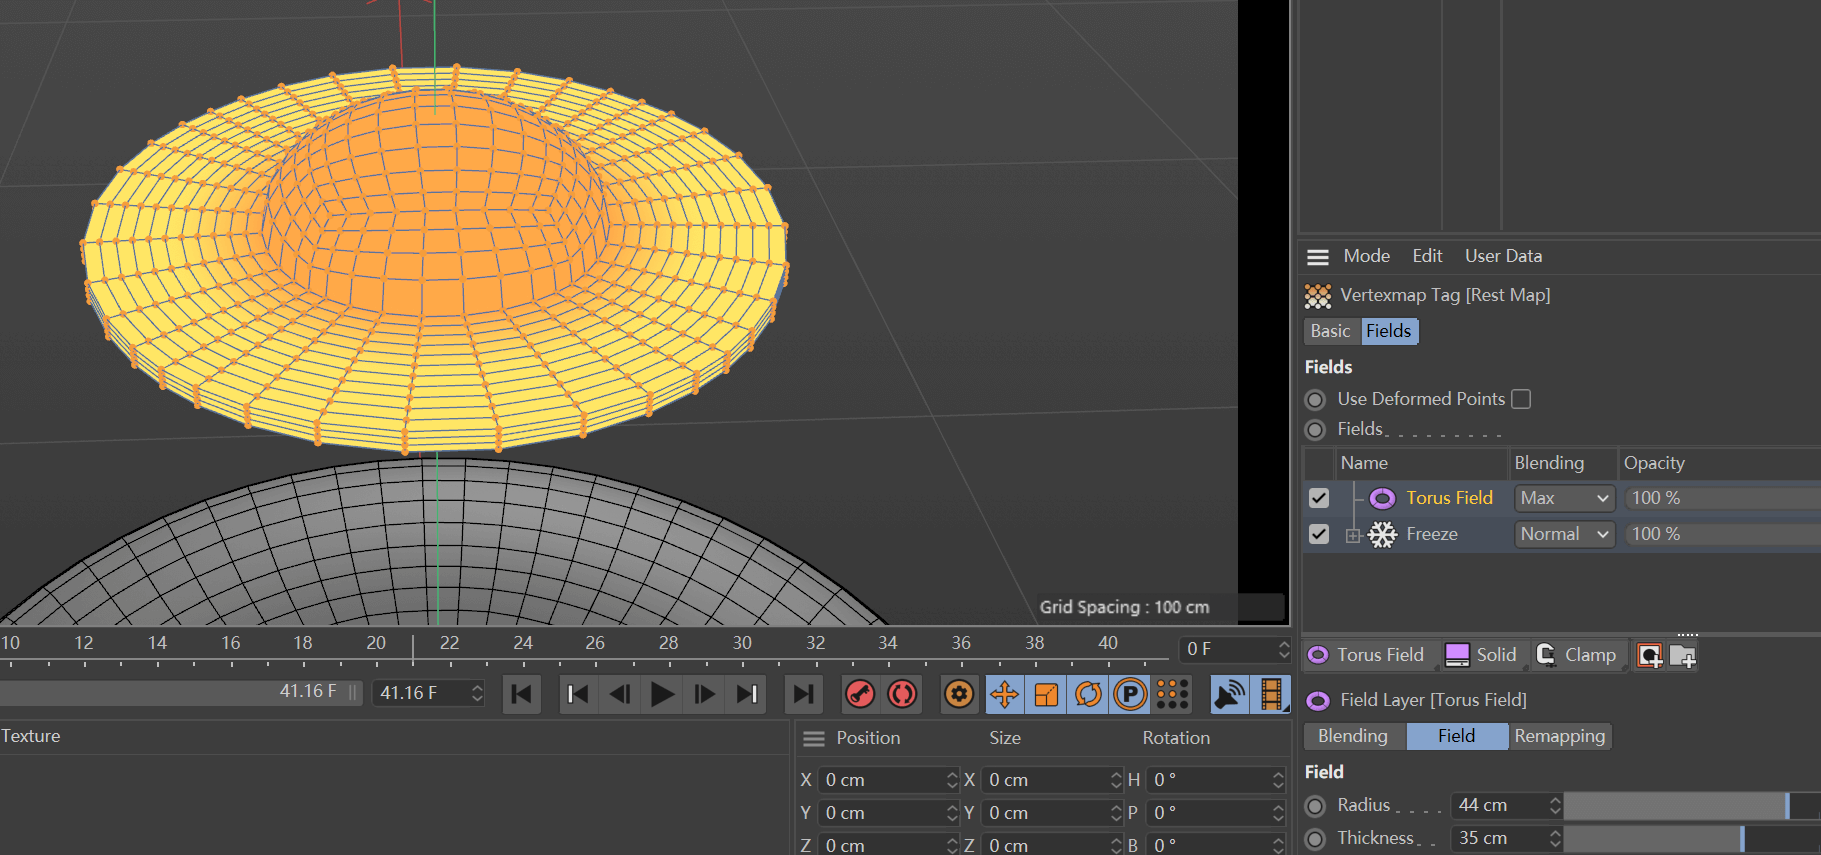
Task: Click the film strip icon in timeline toolbar
Action: tap(1271, 694)
